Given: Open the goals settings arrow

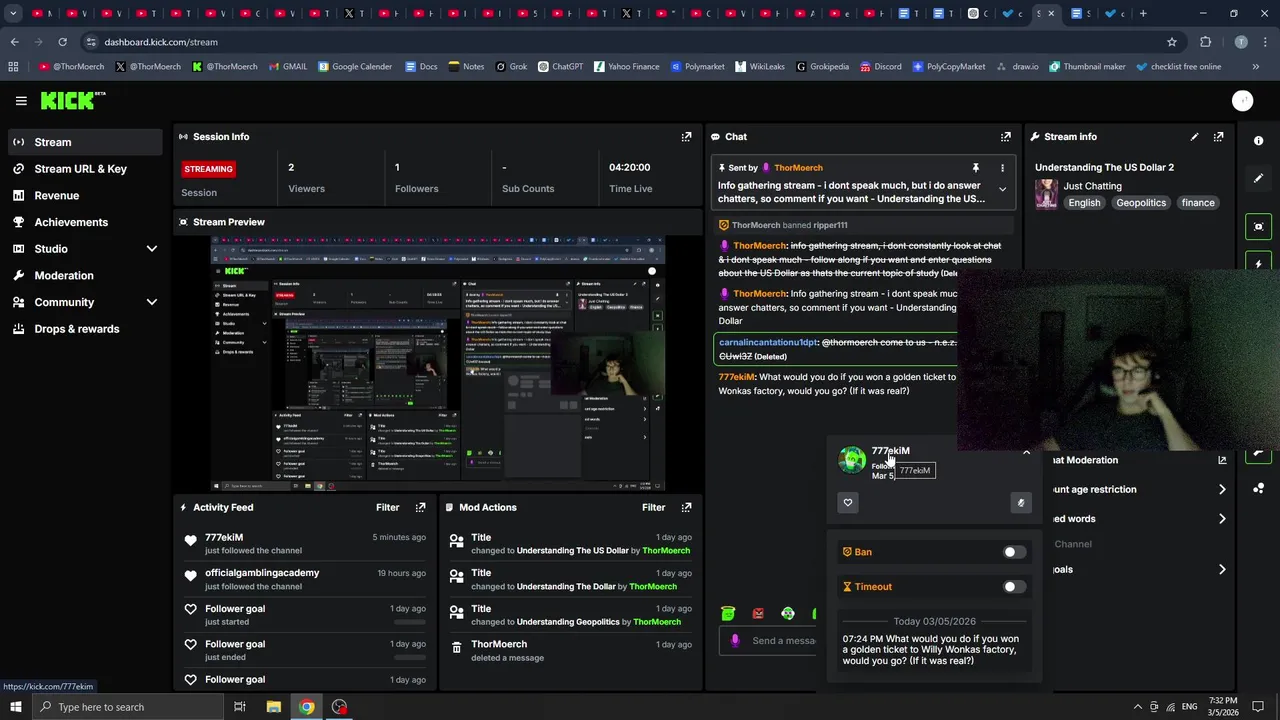Looking at the screenshot, I should point(1221,569).
